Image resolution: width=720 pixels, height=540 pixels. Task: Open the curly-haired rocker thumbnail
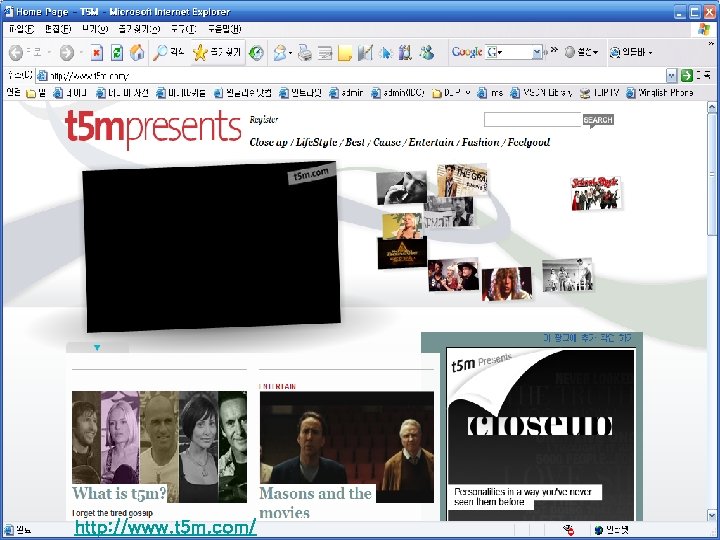[507, 284]
